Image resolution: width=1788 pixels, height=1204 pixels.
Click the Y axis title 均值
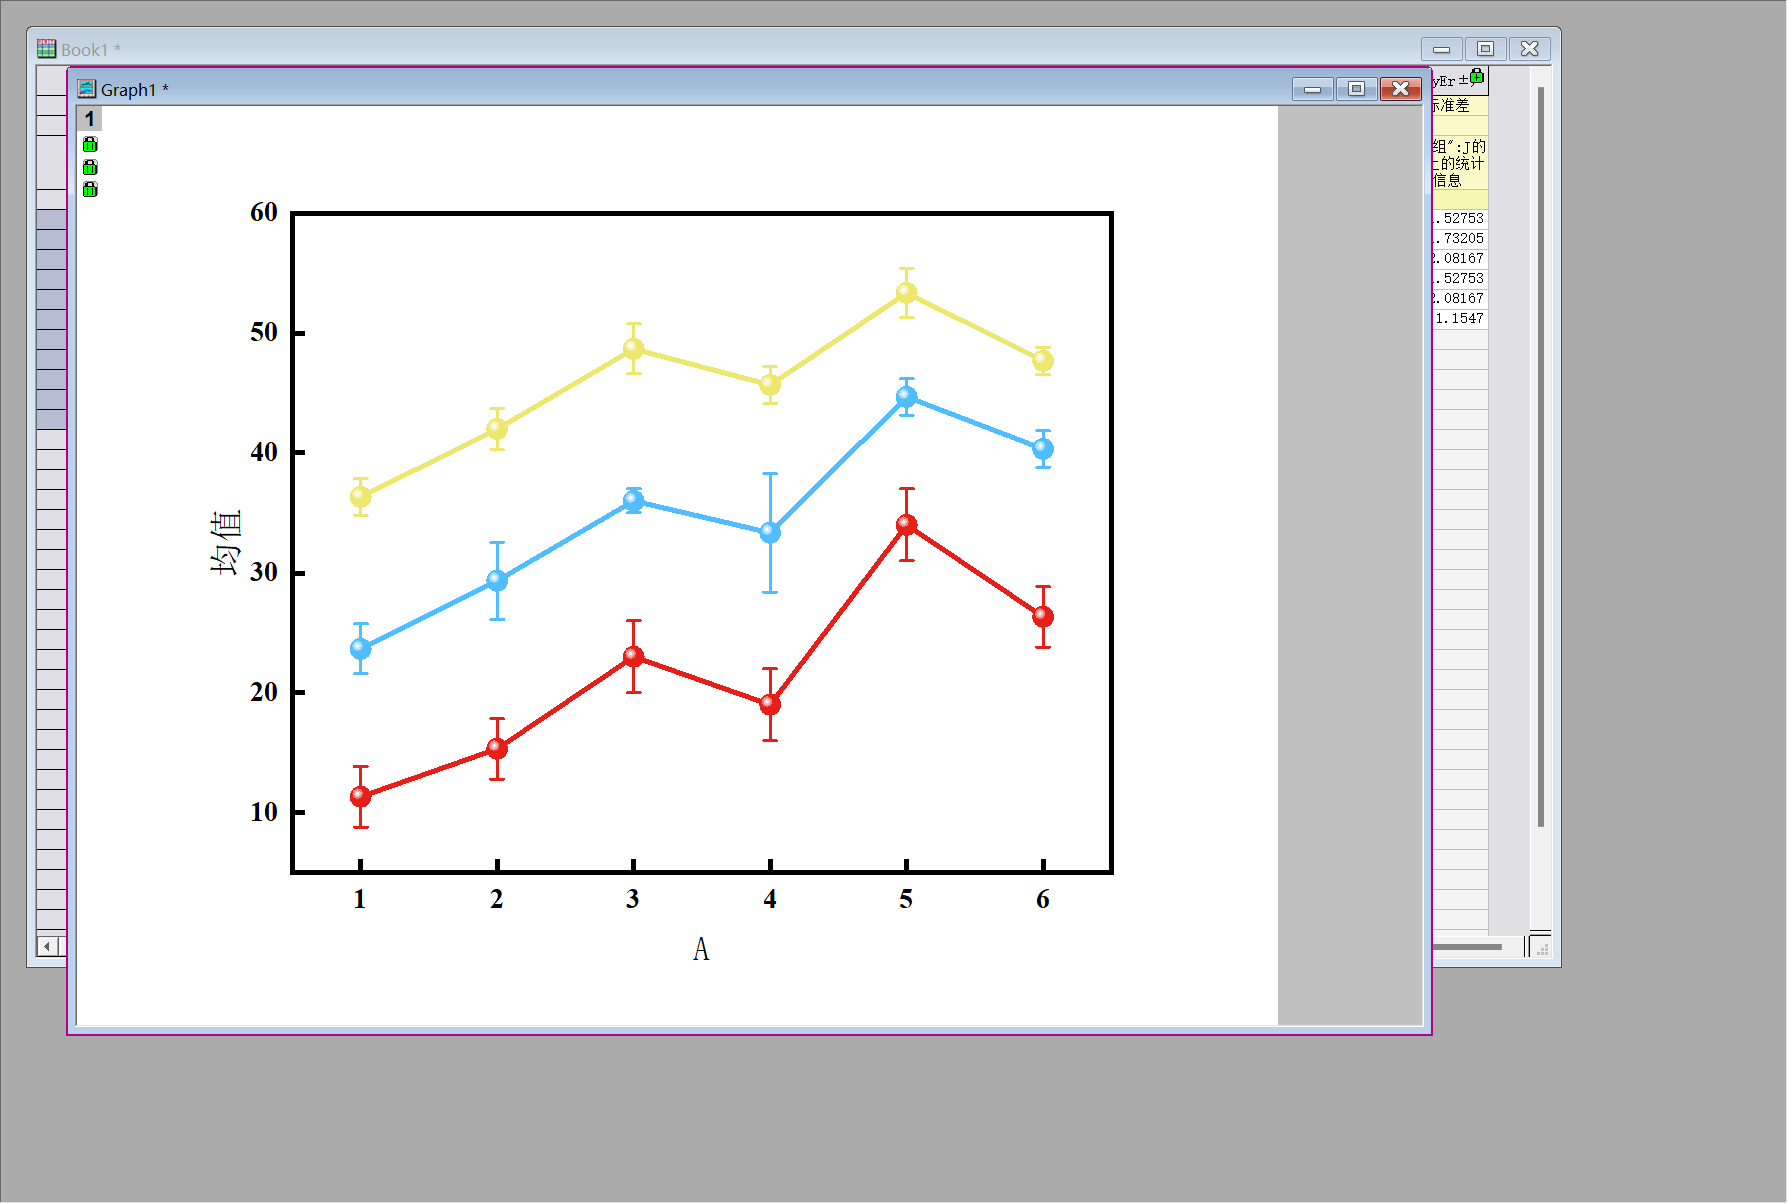click(226, 542)
